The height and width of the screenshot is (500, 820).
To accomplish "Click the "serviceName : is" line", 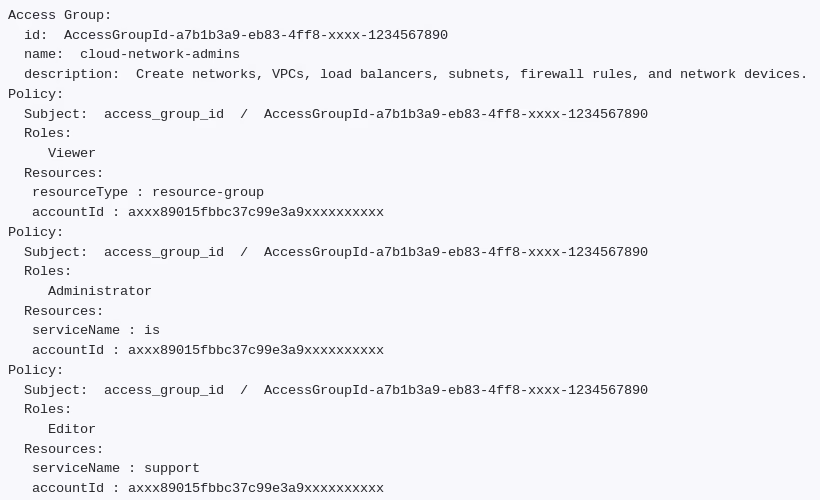I will 96,330.
